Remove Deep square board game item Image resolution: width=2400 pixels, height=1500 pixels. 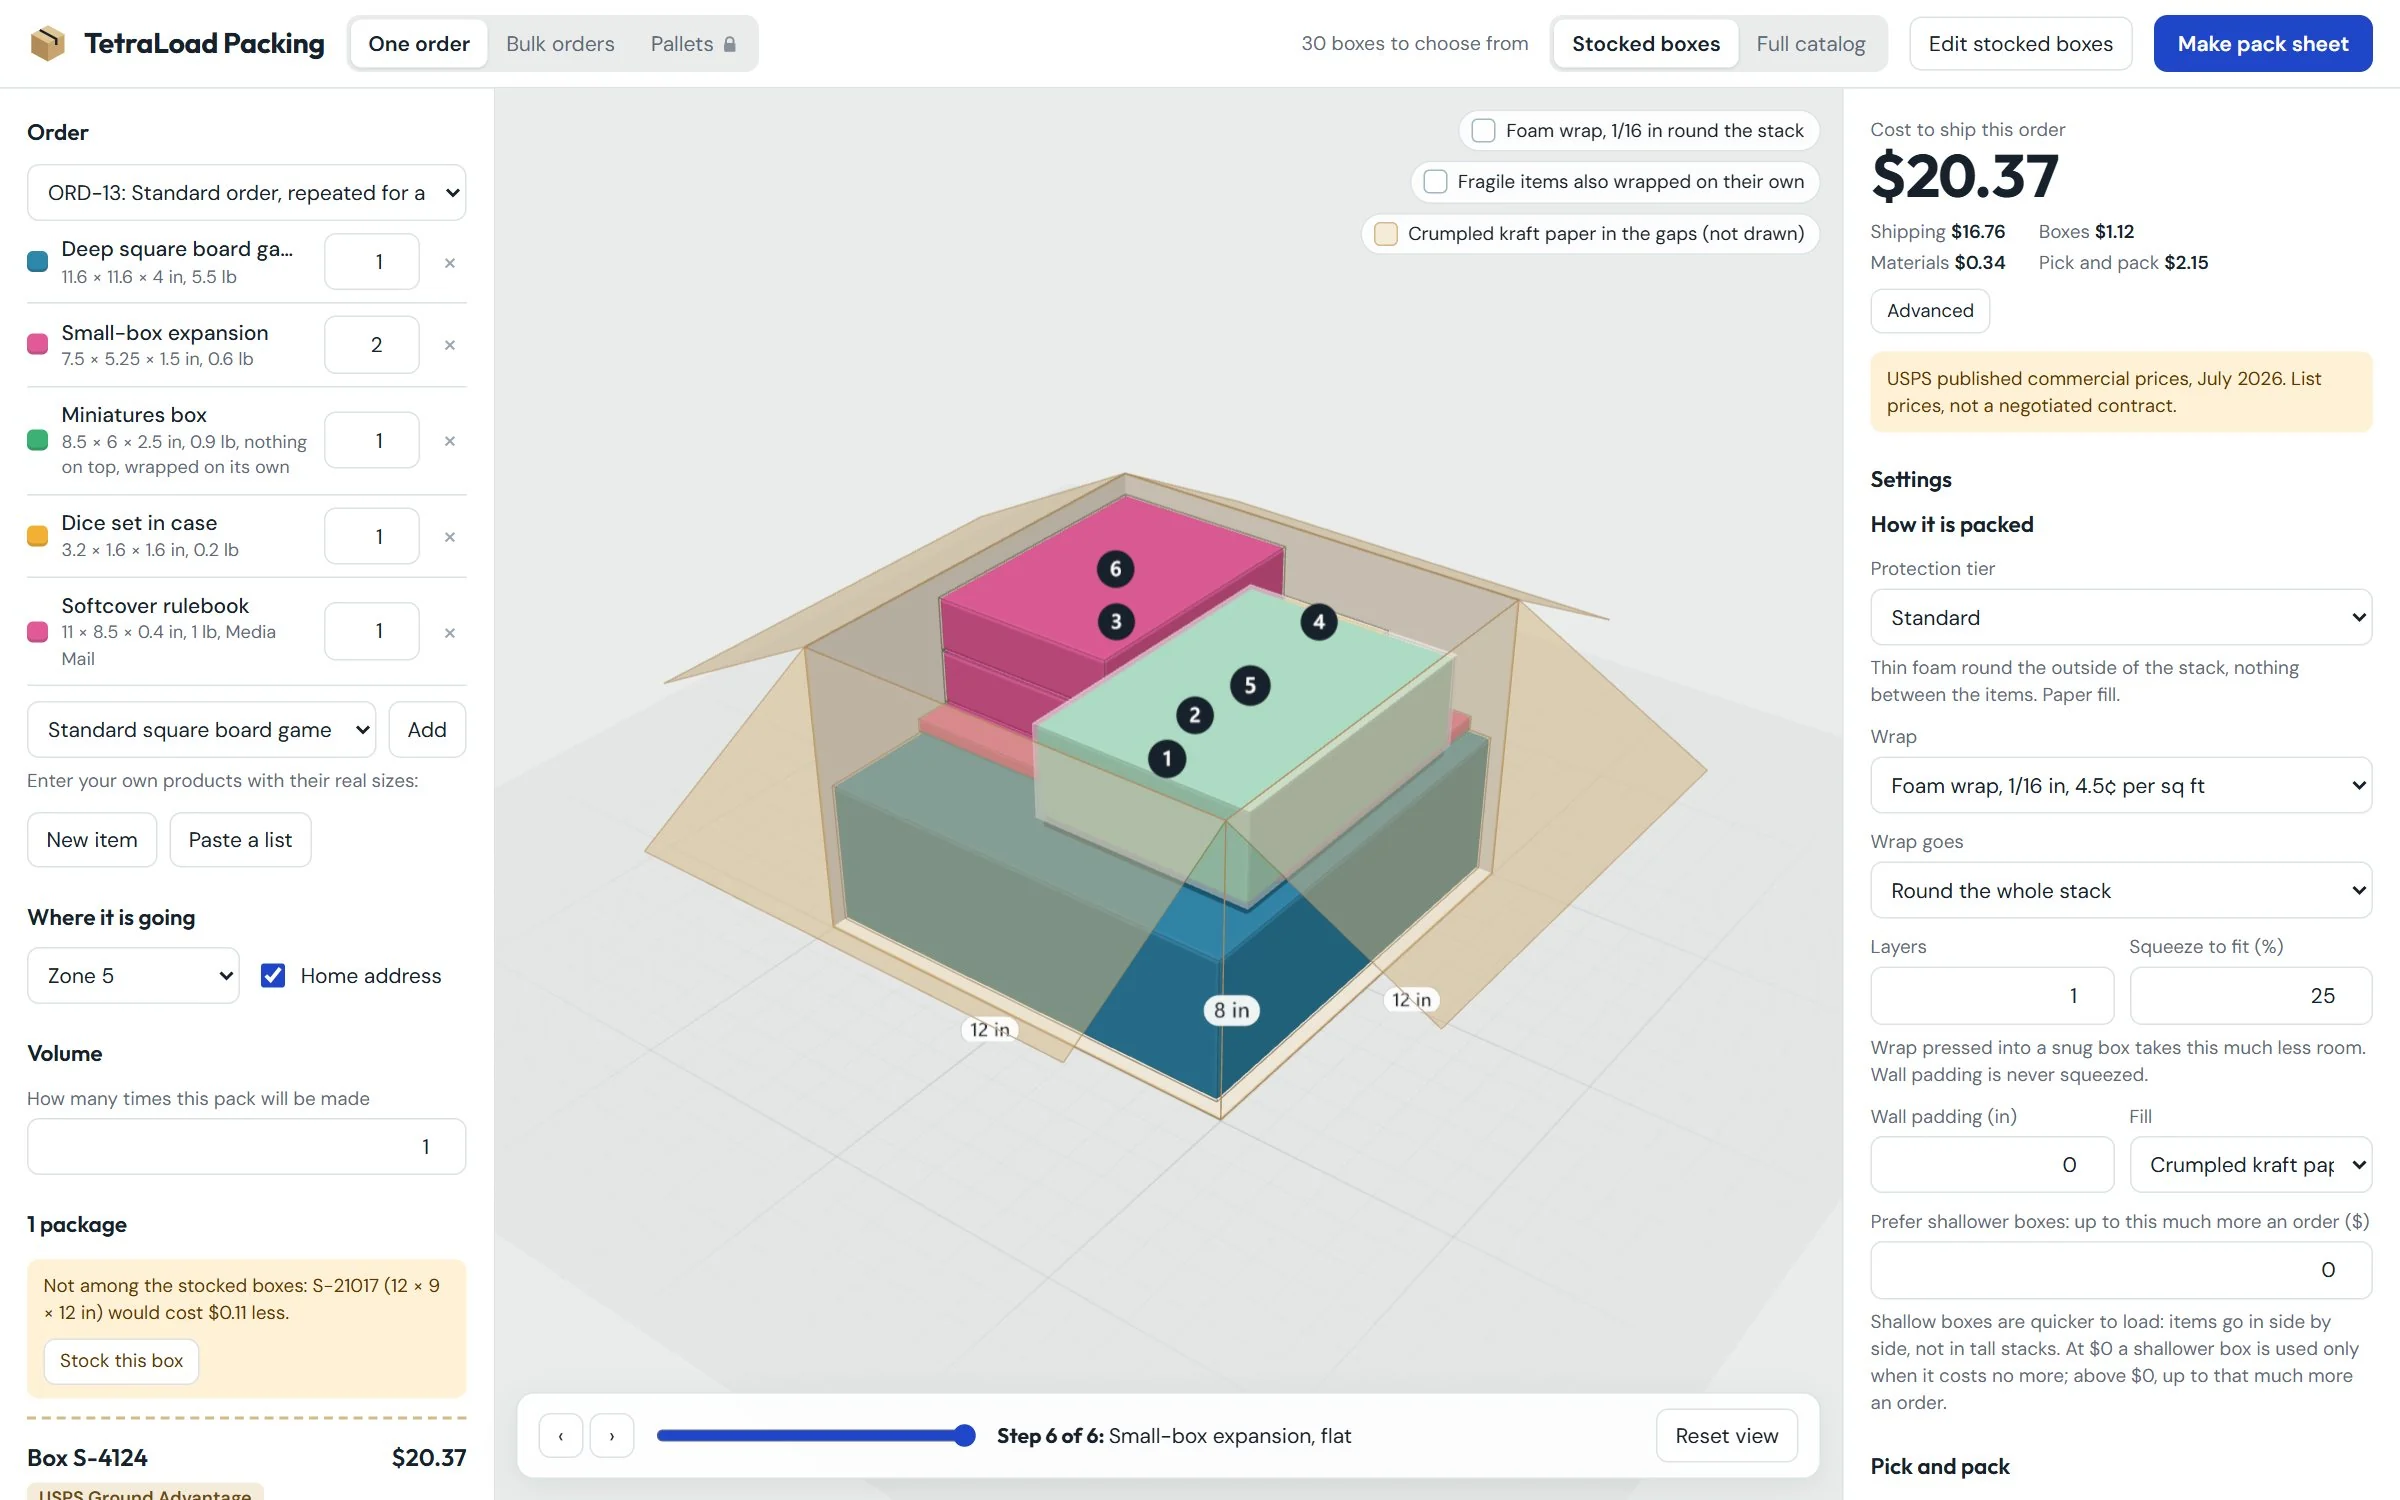[450, 263]
